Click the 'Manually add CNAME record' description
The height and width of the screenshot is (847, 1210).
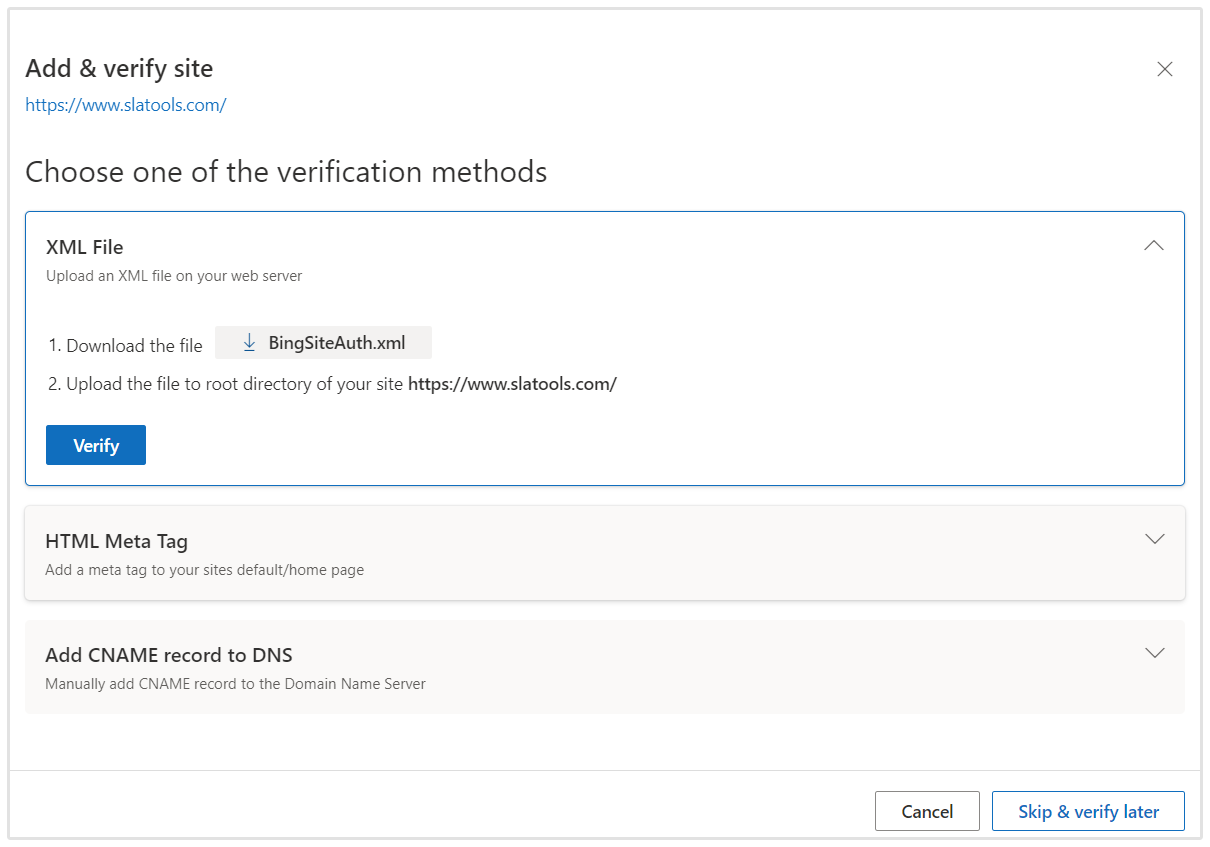click(235, 684)
